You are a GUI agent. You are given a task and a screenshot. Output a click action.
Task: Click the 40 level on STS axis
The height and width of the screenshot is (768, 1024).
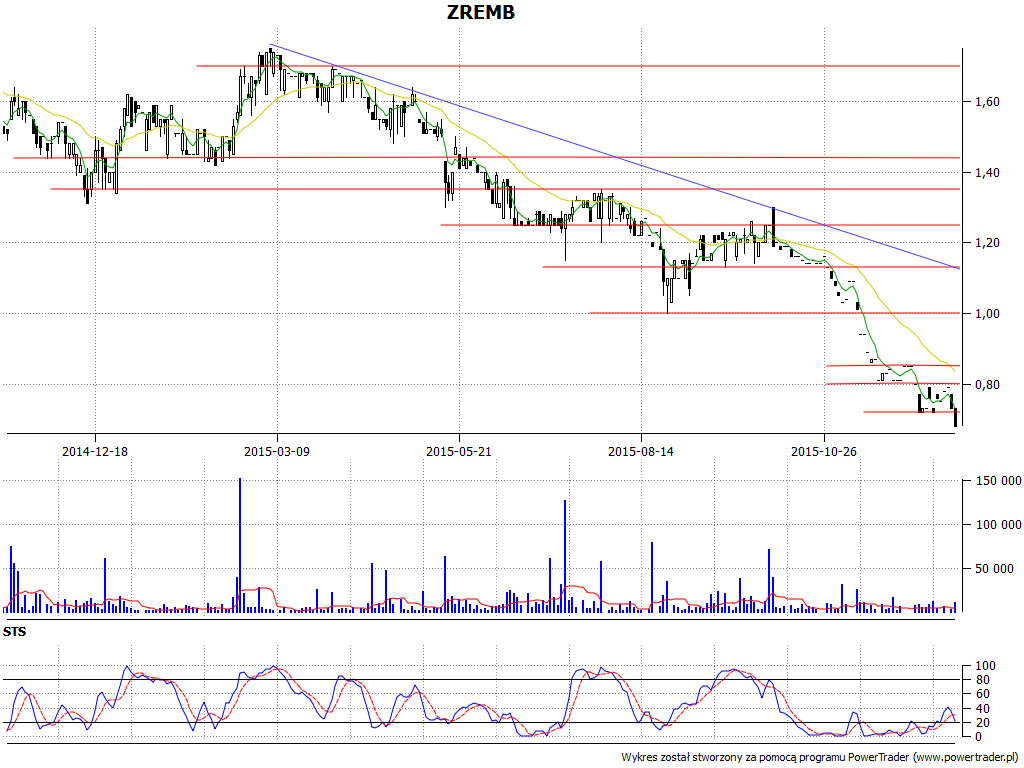(982, 709)
